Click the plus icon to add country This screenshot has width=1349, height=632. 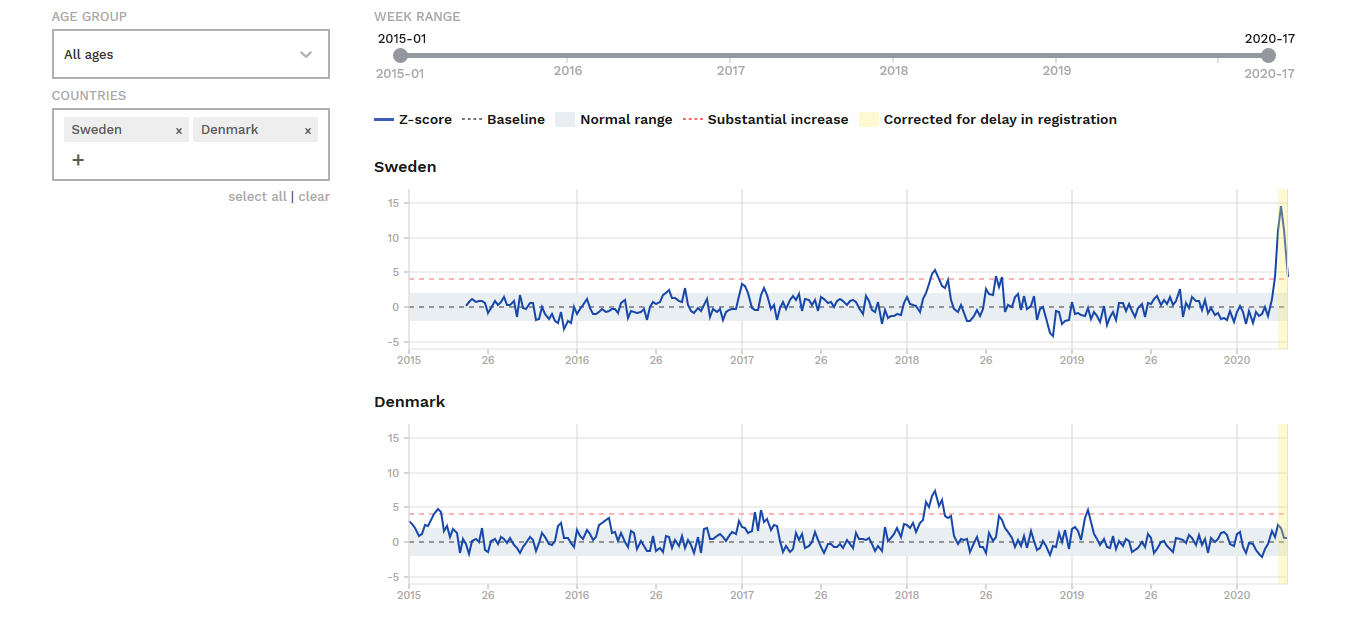tap(78, 160)
